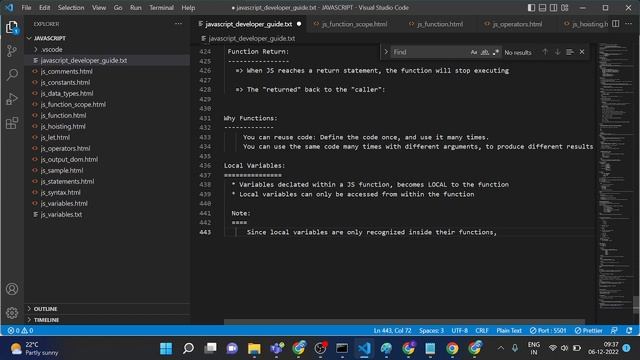This screenshot has height=360, width=640.
Task: Change line ending via CRLF item
Action: (482, 330)
